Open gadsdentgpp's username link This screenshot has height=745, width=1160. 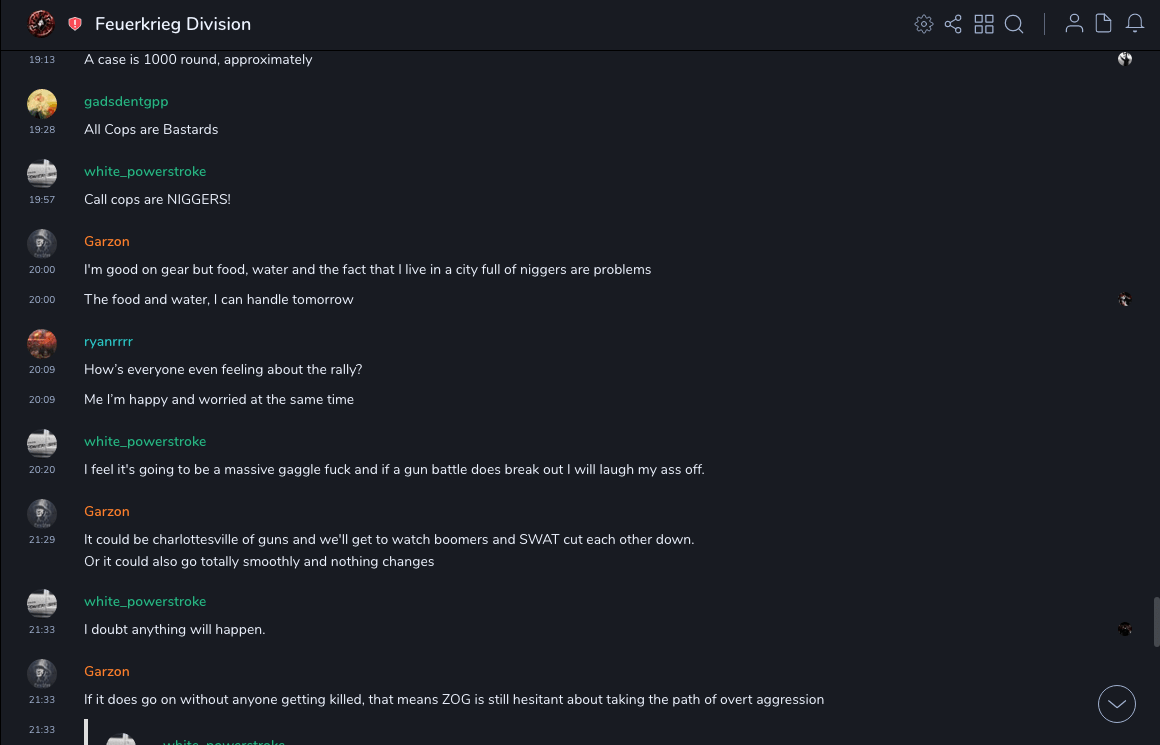(126, 101)
